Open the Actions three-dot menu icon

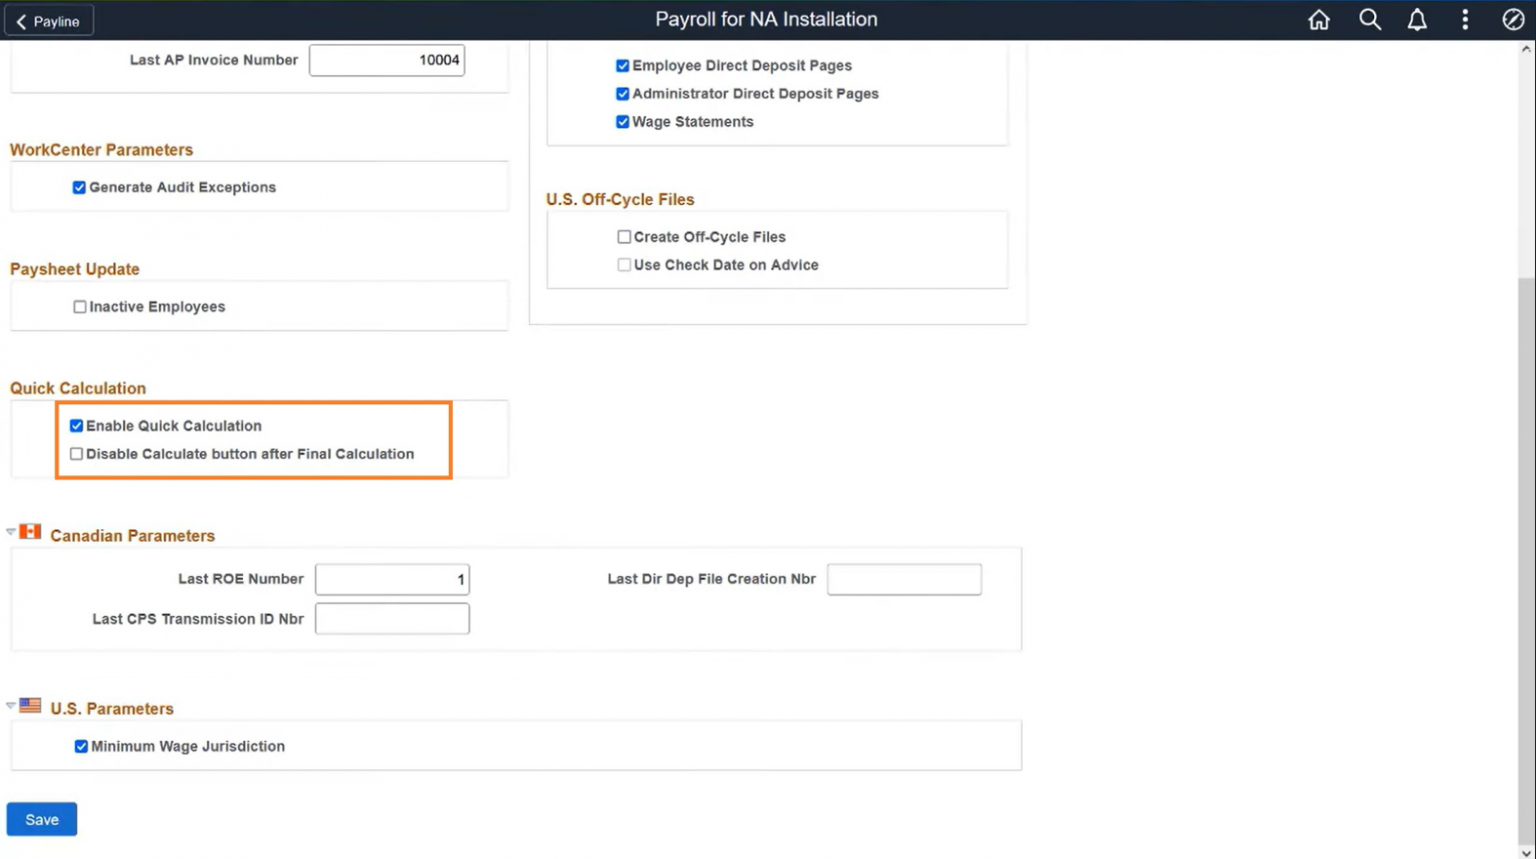click(x=1464, y=19)
